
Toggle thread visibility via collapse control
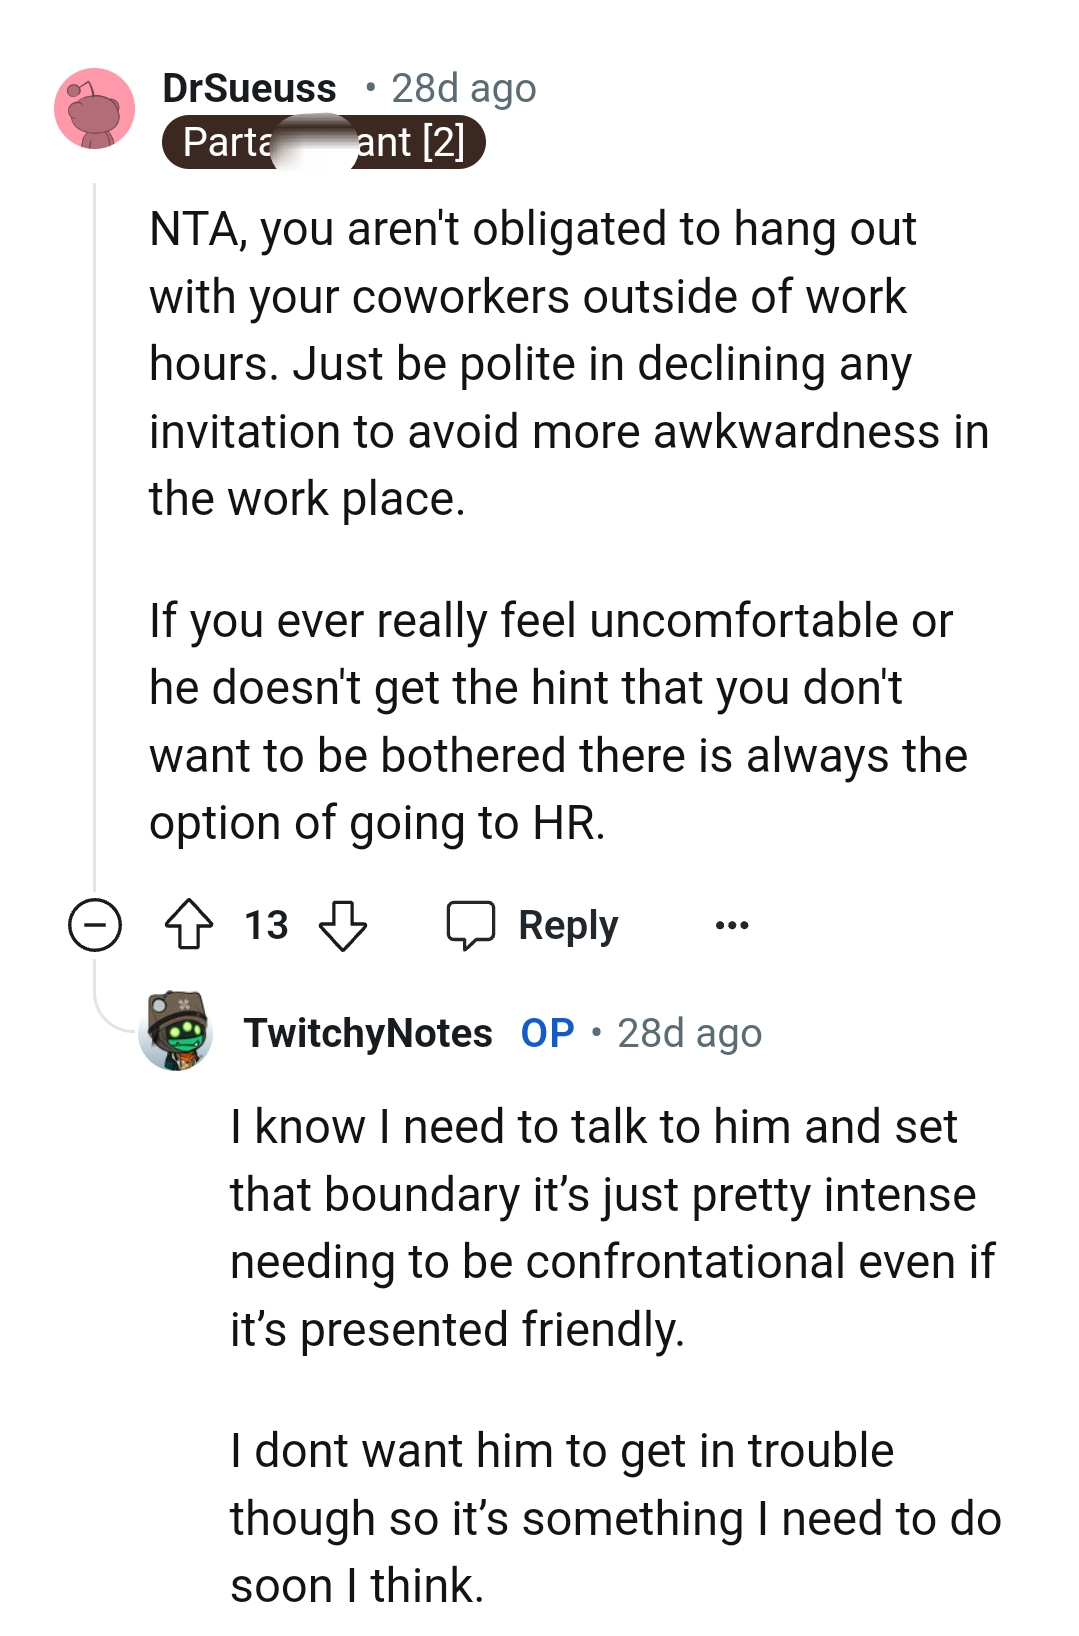point(91,924)
